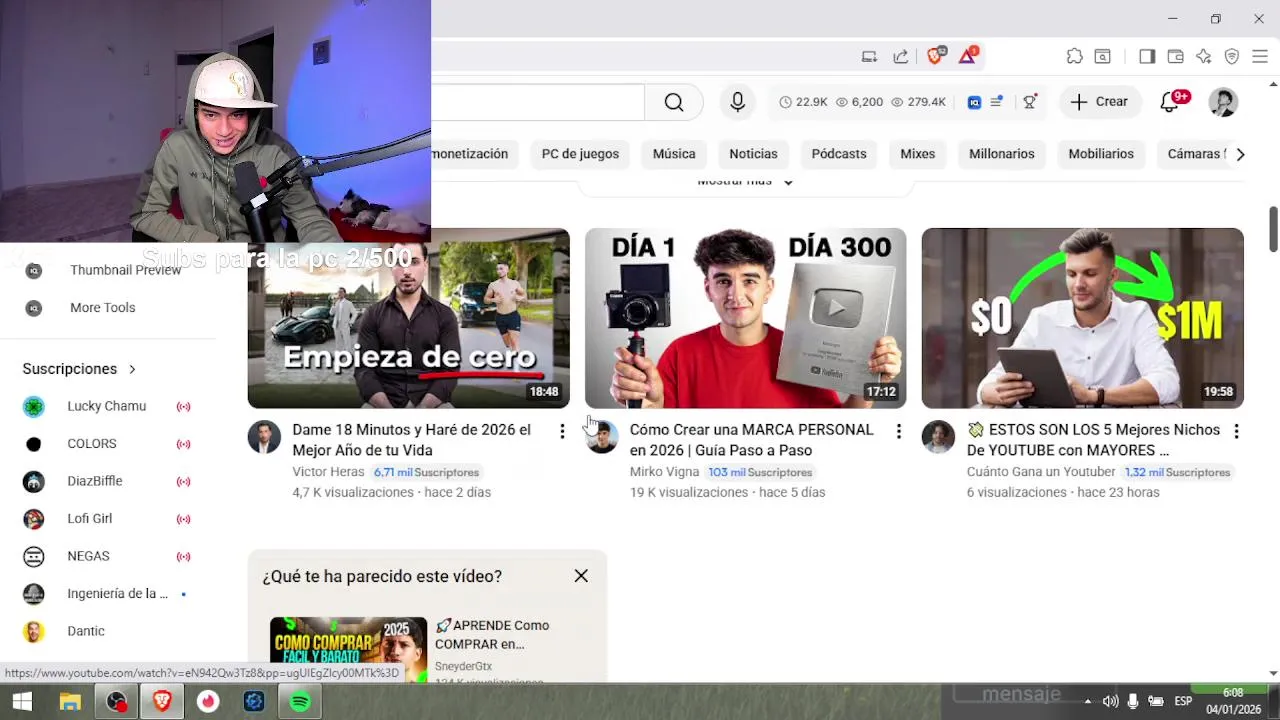The height and width of the screenshot is (720, 1280).
Task: Select the Millonarios chip
Action: pos(1001,154)
